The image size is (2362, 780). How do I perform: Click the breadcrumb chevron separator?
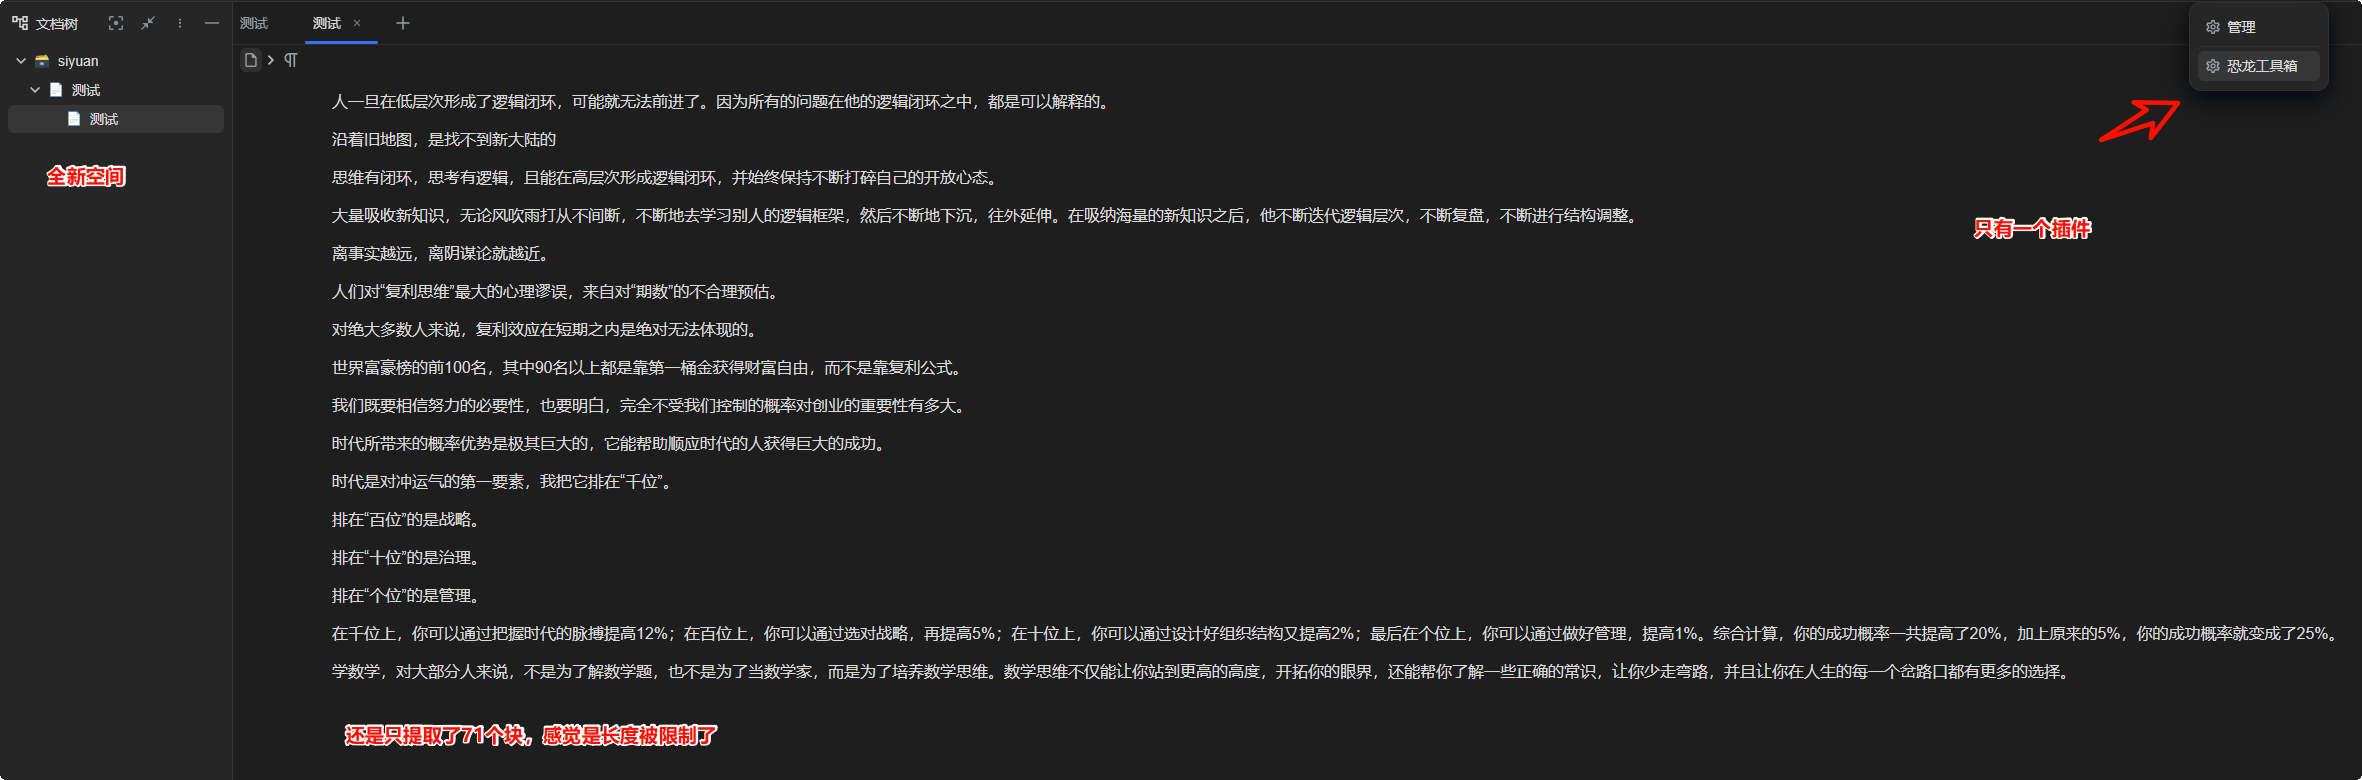271,60
